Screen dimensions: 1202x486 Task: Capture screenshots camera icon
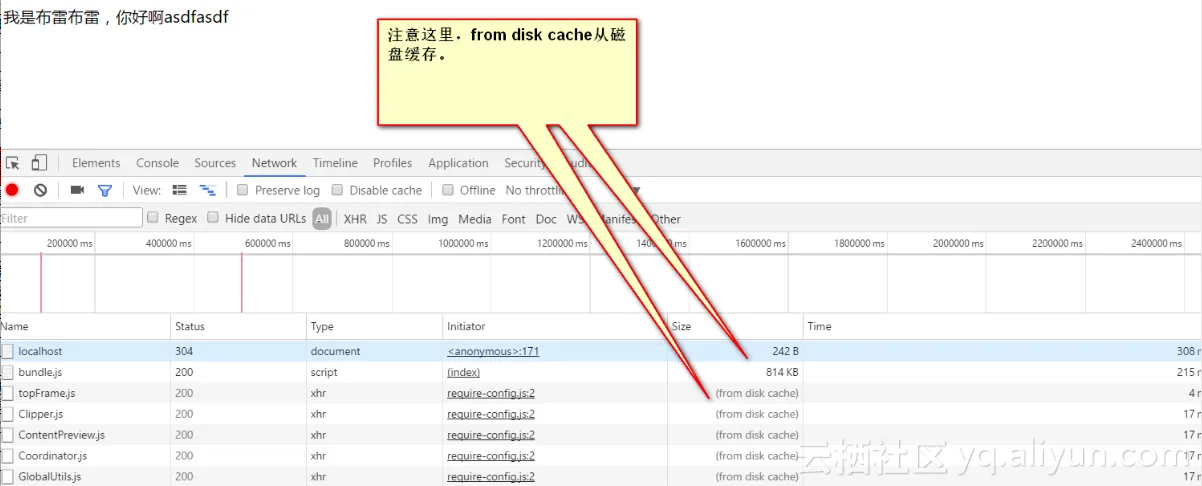click(77, 190)
